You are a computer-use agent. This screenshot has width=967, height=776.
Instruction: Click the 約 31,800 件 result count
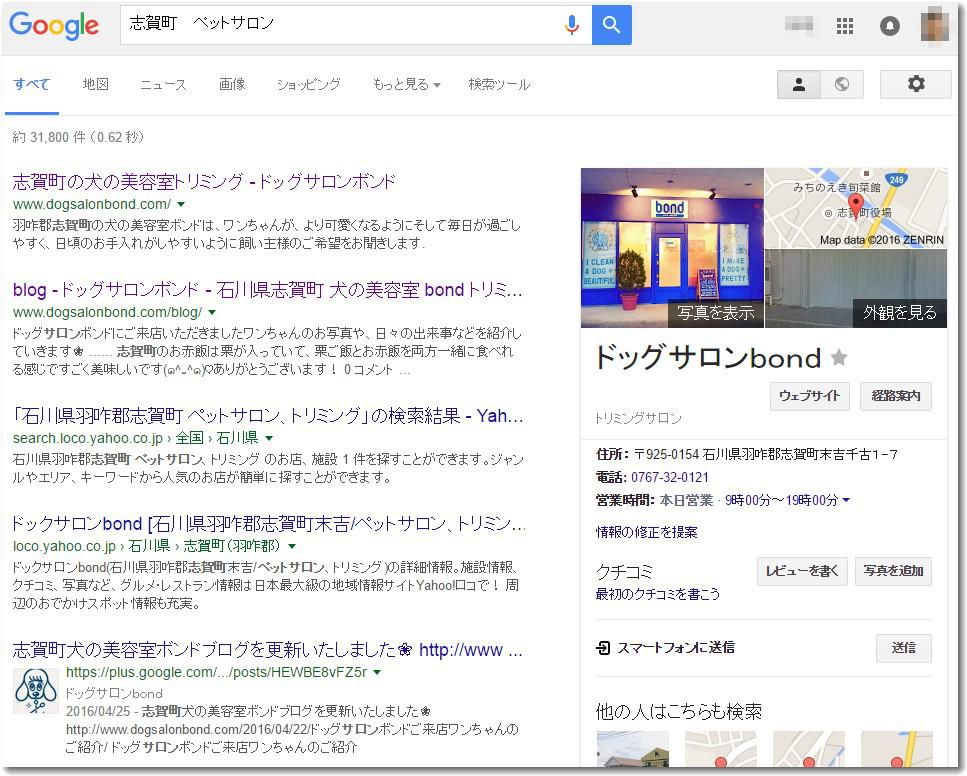coord(78,137)
